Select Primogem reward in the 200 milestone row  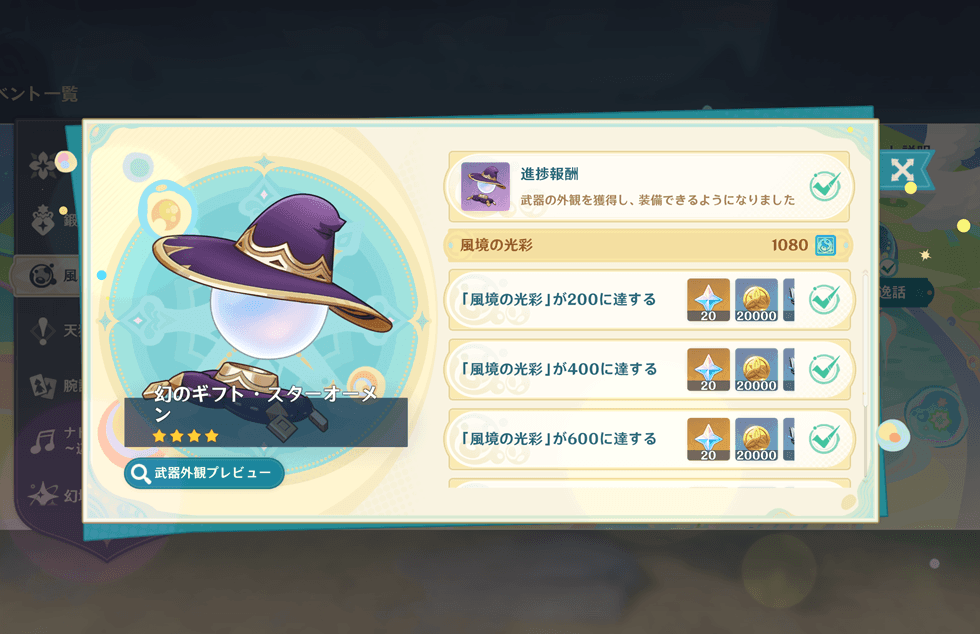click(708, 300)
